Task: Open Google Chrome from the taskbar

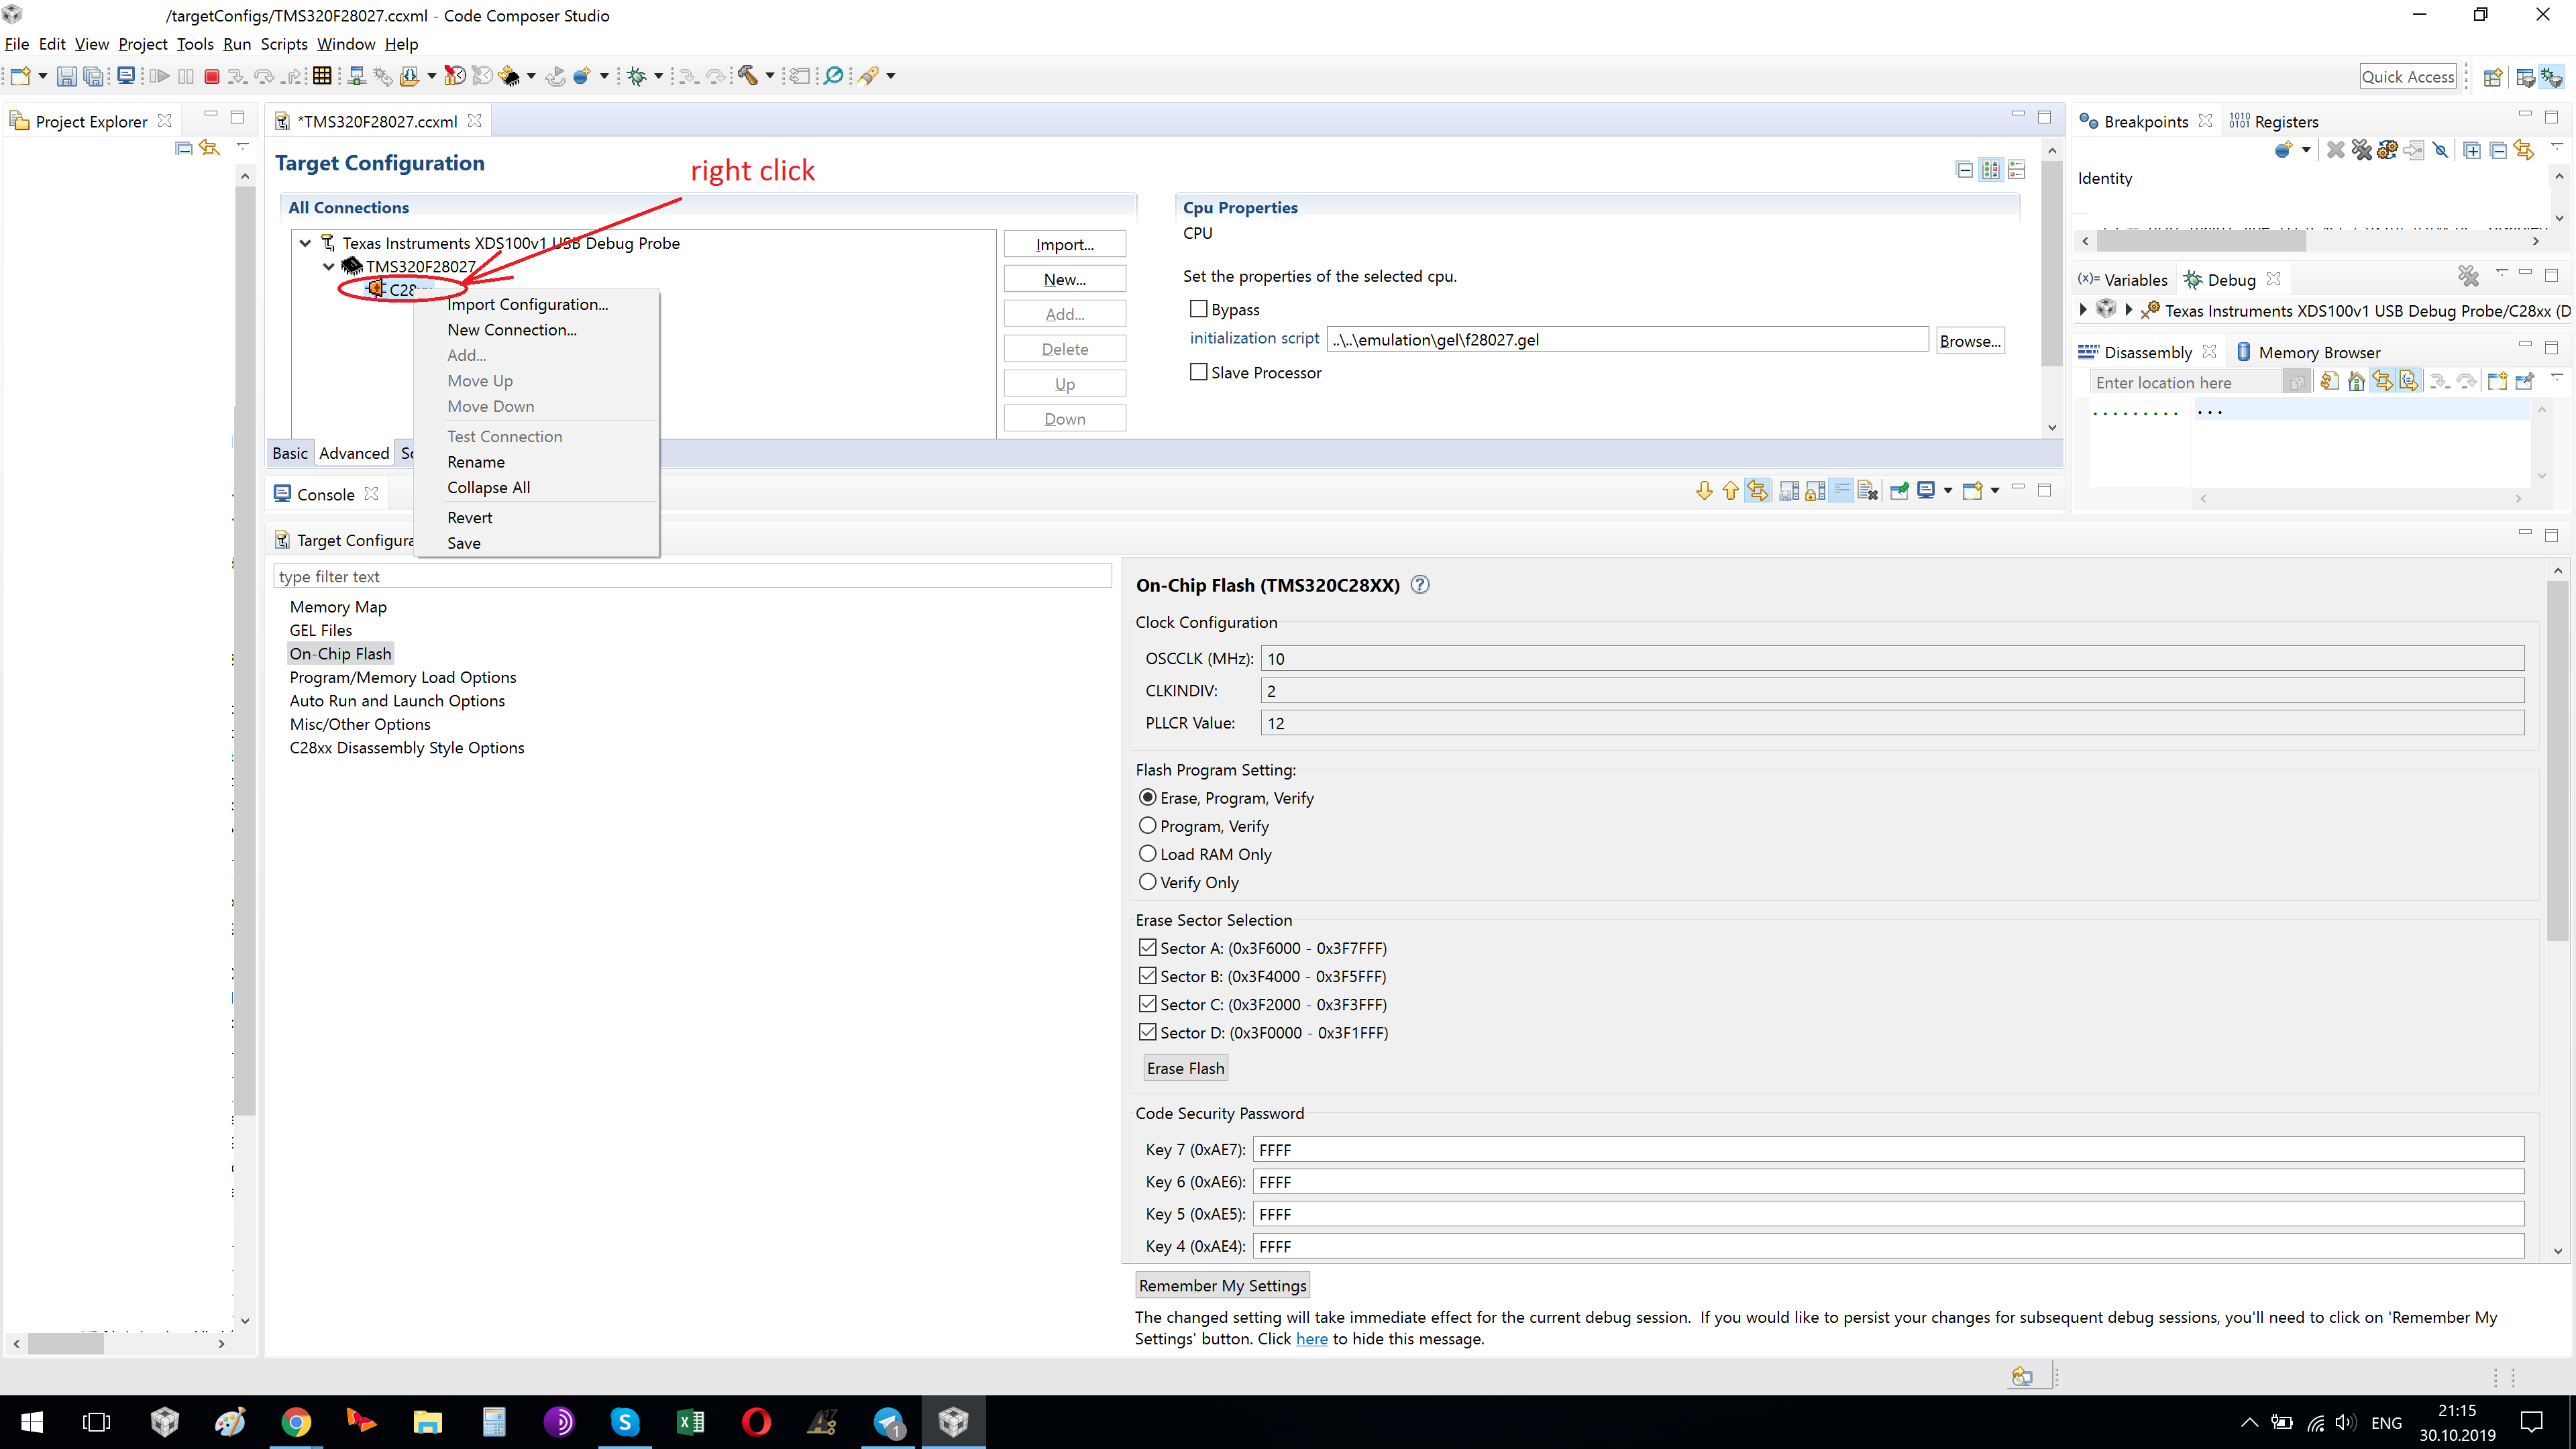Action: pyautogui.click(x=296, y=1421)
